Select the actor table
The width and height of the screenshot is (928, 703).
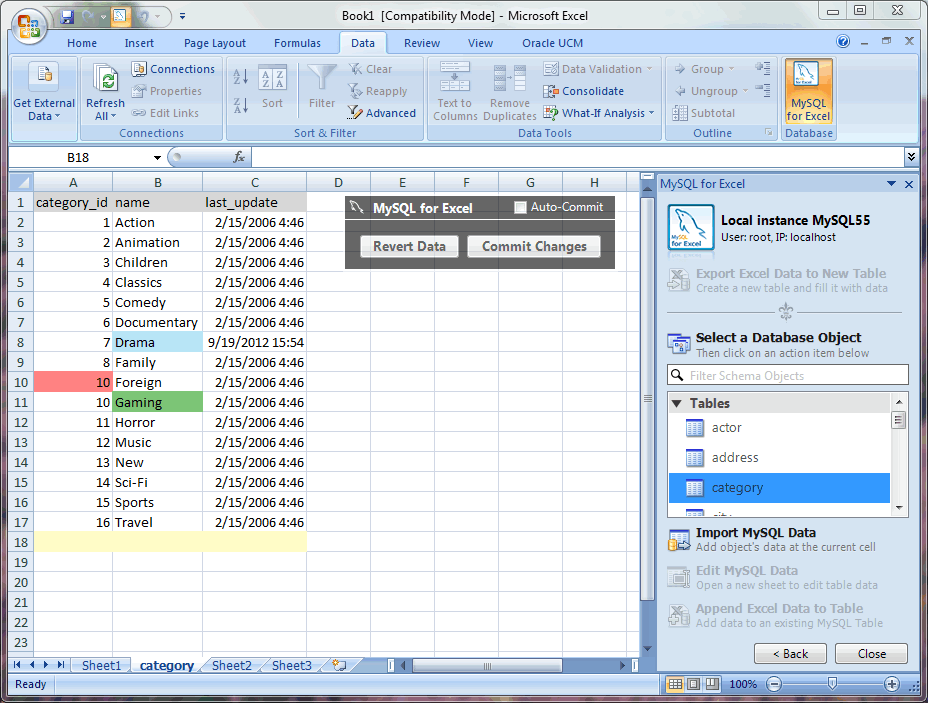click(x=779, y=427)
